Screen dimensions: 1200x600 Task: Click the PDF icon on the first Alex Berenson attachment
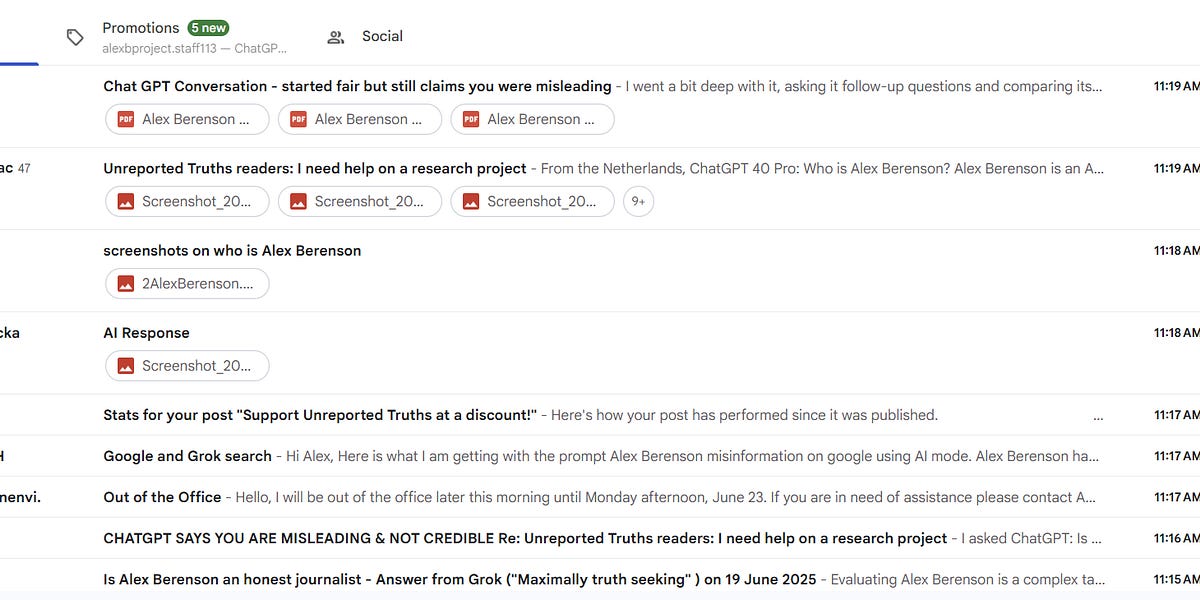124,119
